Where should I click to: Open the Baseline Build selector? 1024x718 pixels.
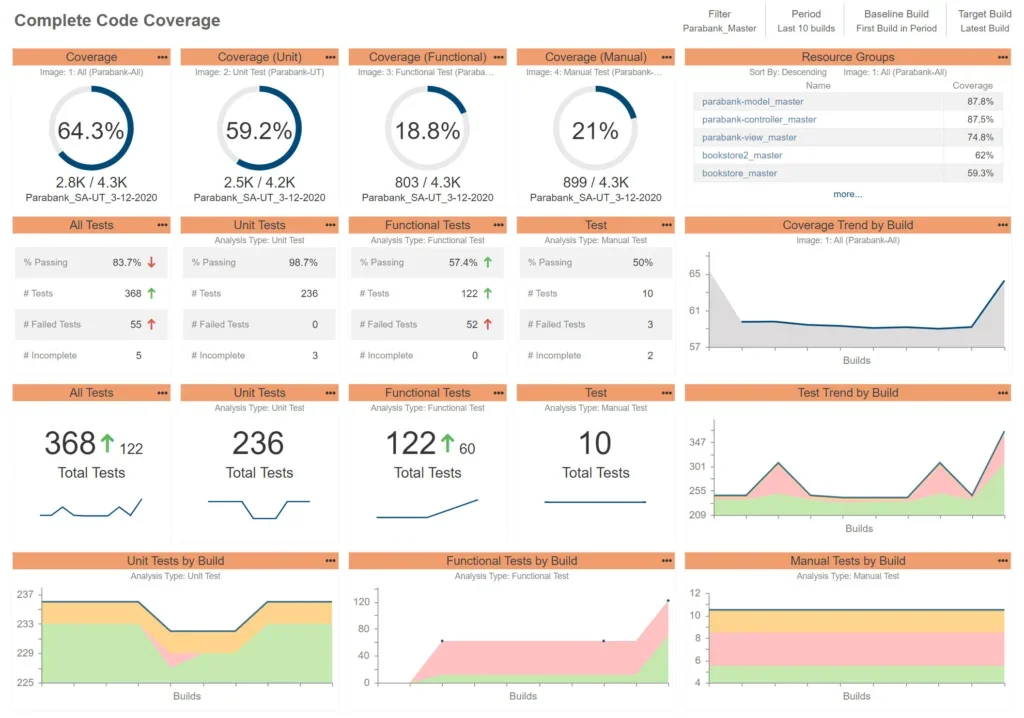896,21
